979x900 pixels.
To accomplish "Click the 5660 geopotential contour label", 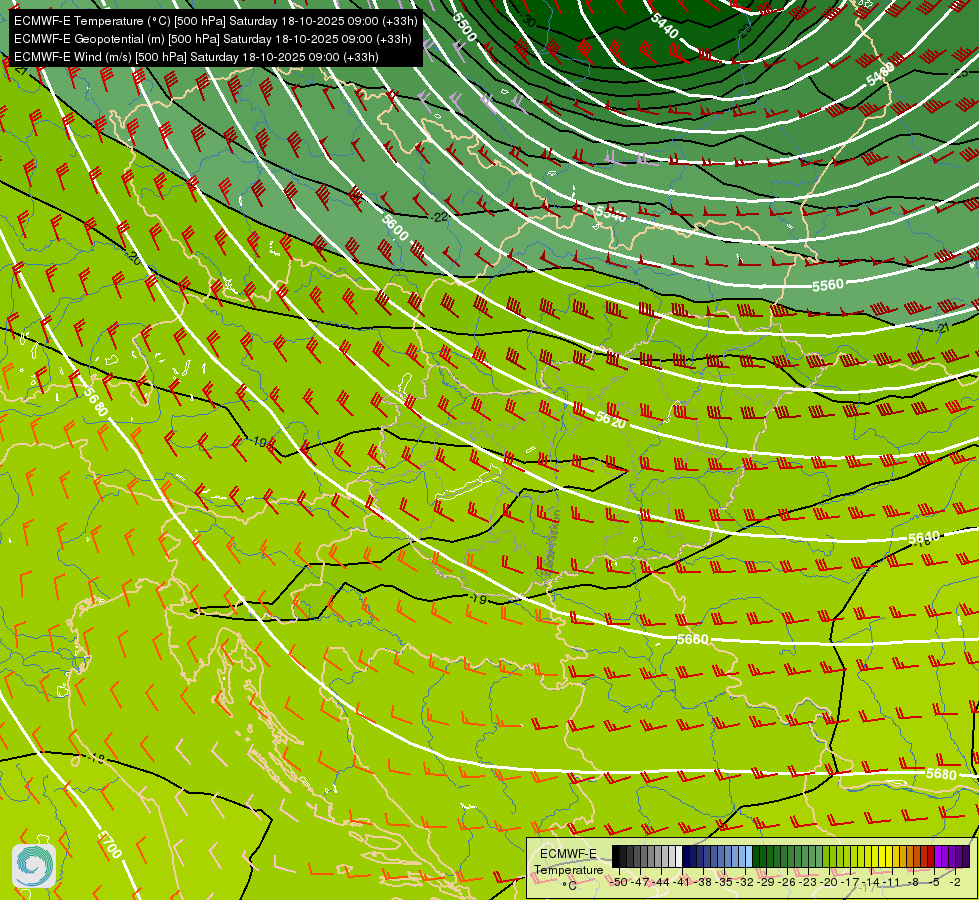I will tap(692, 639).
